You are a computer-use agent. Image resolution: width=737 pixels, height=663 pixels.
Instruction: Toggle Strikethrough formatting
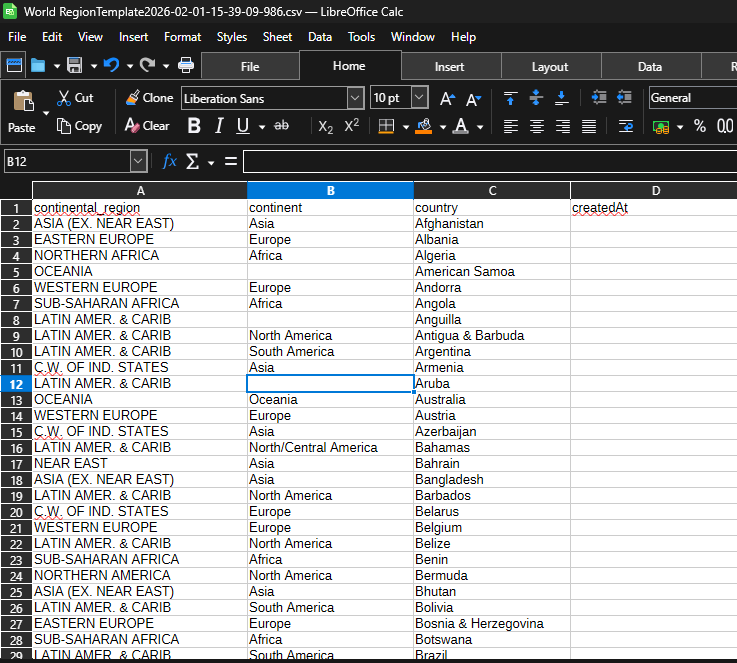[281, 126]
